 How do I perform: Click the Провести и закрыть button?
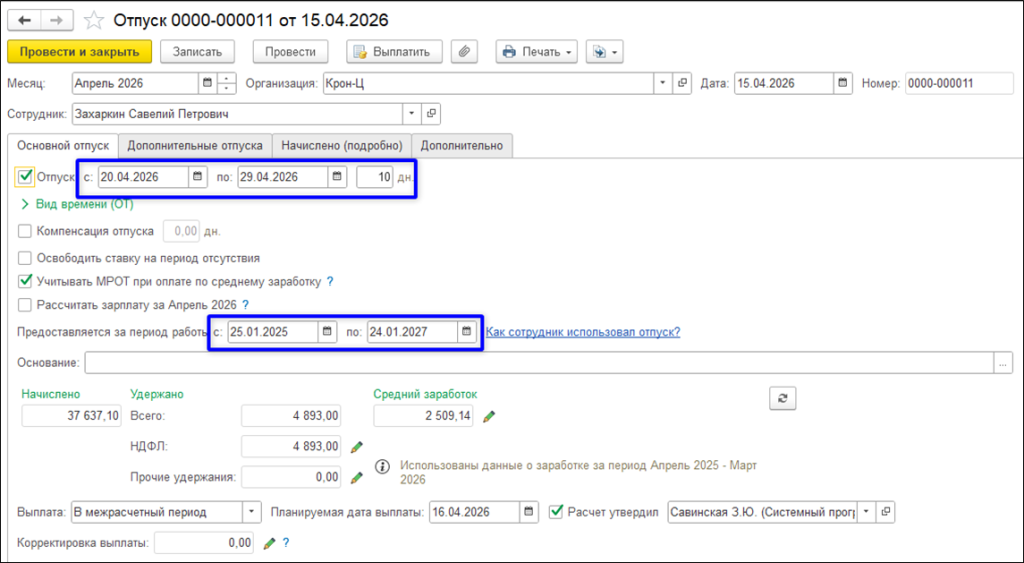coord(80,52)
